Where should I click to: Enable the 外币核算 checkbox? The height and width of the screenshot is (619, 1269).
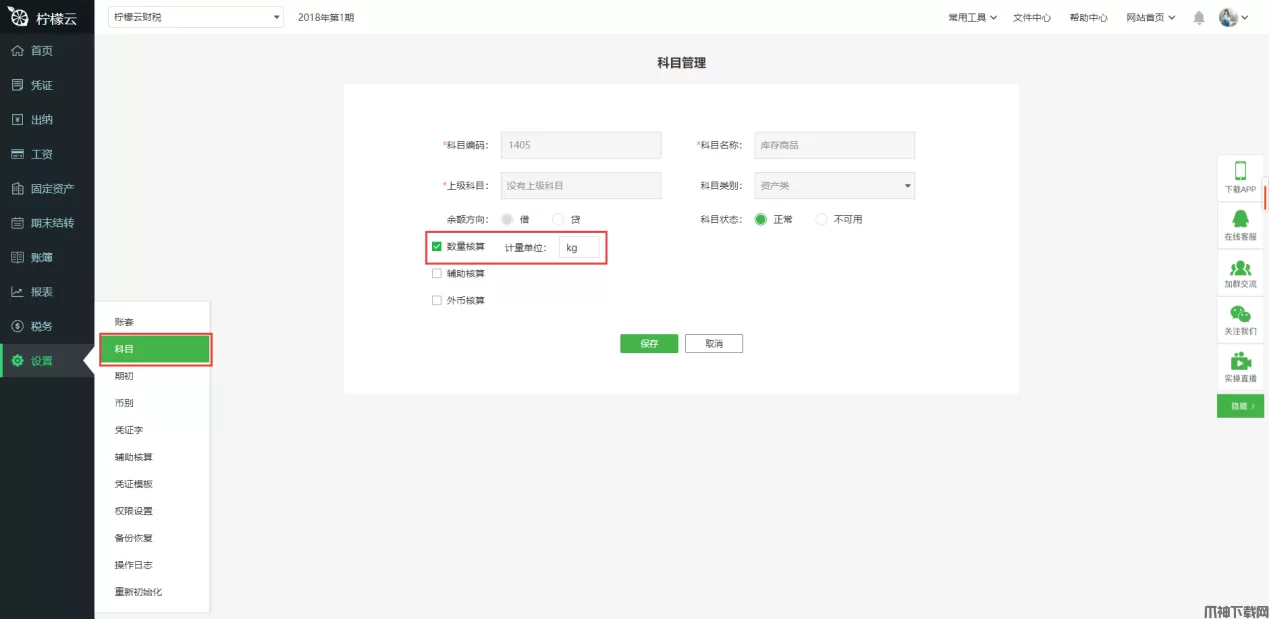tap(437, 300)
